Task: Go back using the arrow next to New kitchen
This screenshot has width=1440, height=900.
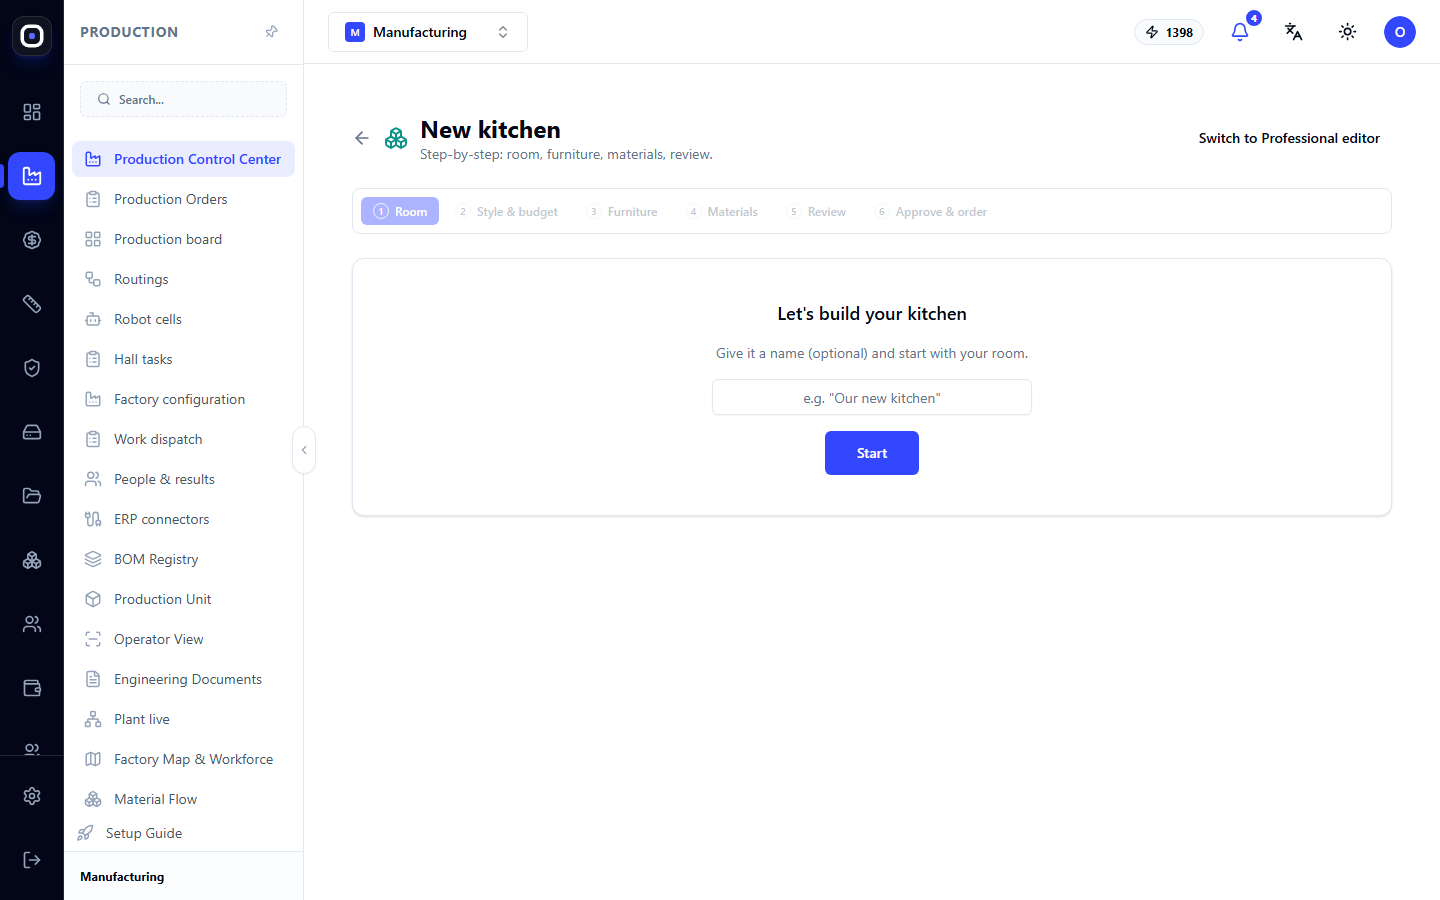Action: 362,138
